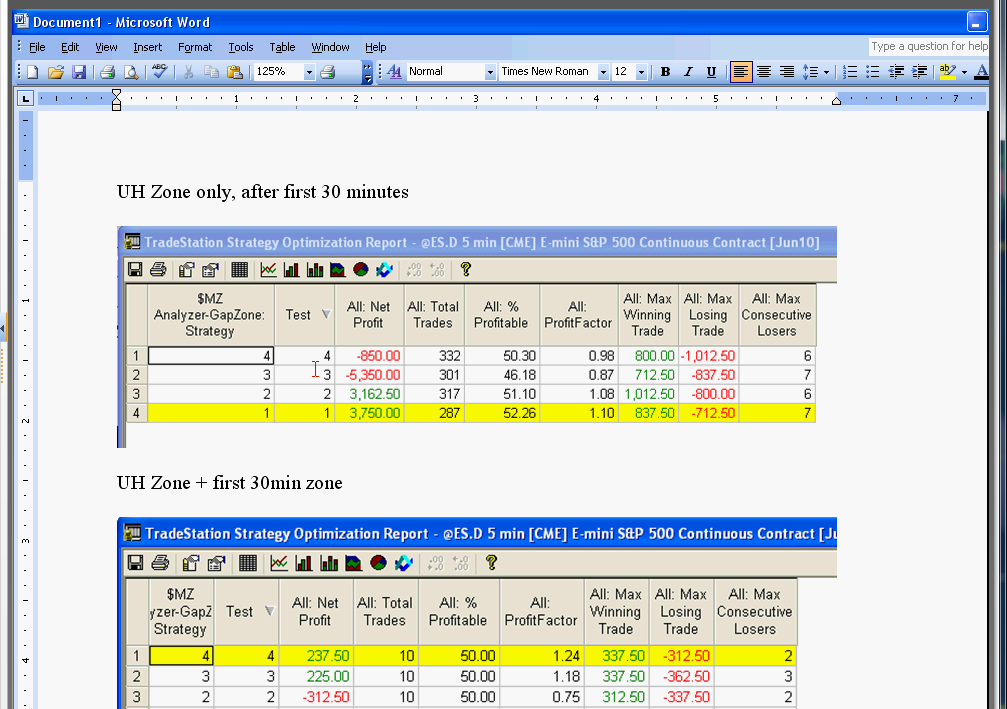The image size is (1007, 709).
Task: Open the Insert menu
Action: click(x=148, y=47)
